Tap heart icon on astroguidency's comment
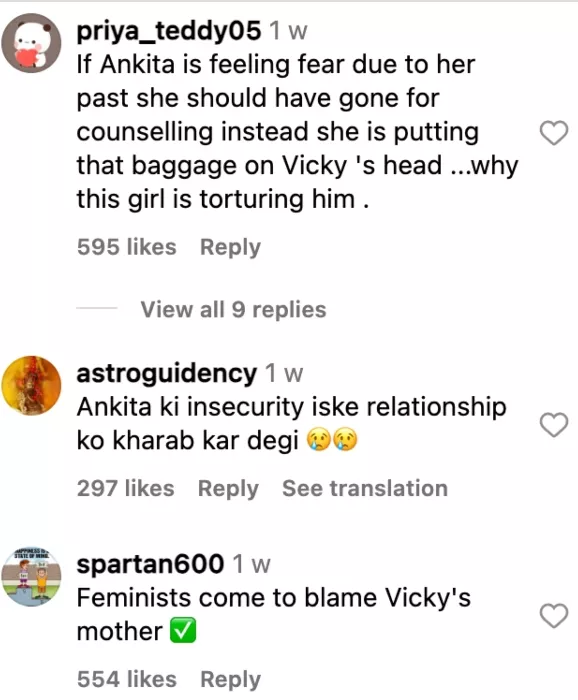This screenshot has height=700, width=578. click(x=554, y=425)
